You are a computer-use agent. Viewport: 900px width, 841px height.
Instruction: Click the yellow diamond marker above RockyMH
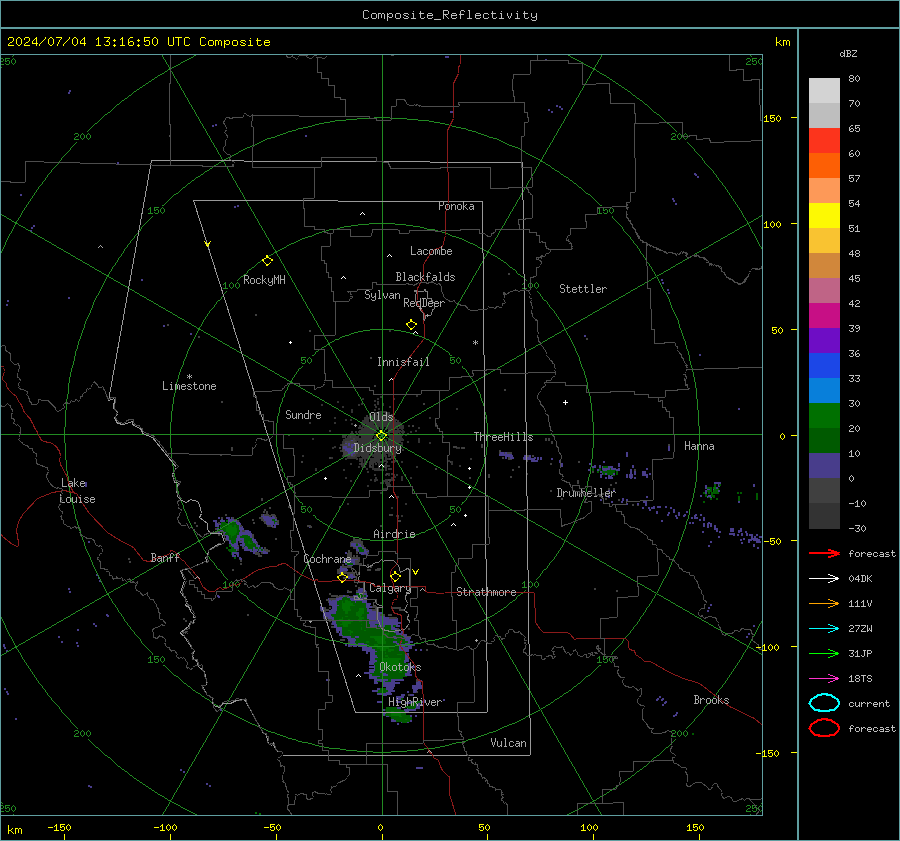click(x=267, y=261)
